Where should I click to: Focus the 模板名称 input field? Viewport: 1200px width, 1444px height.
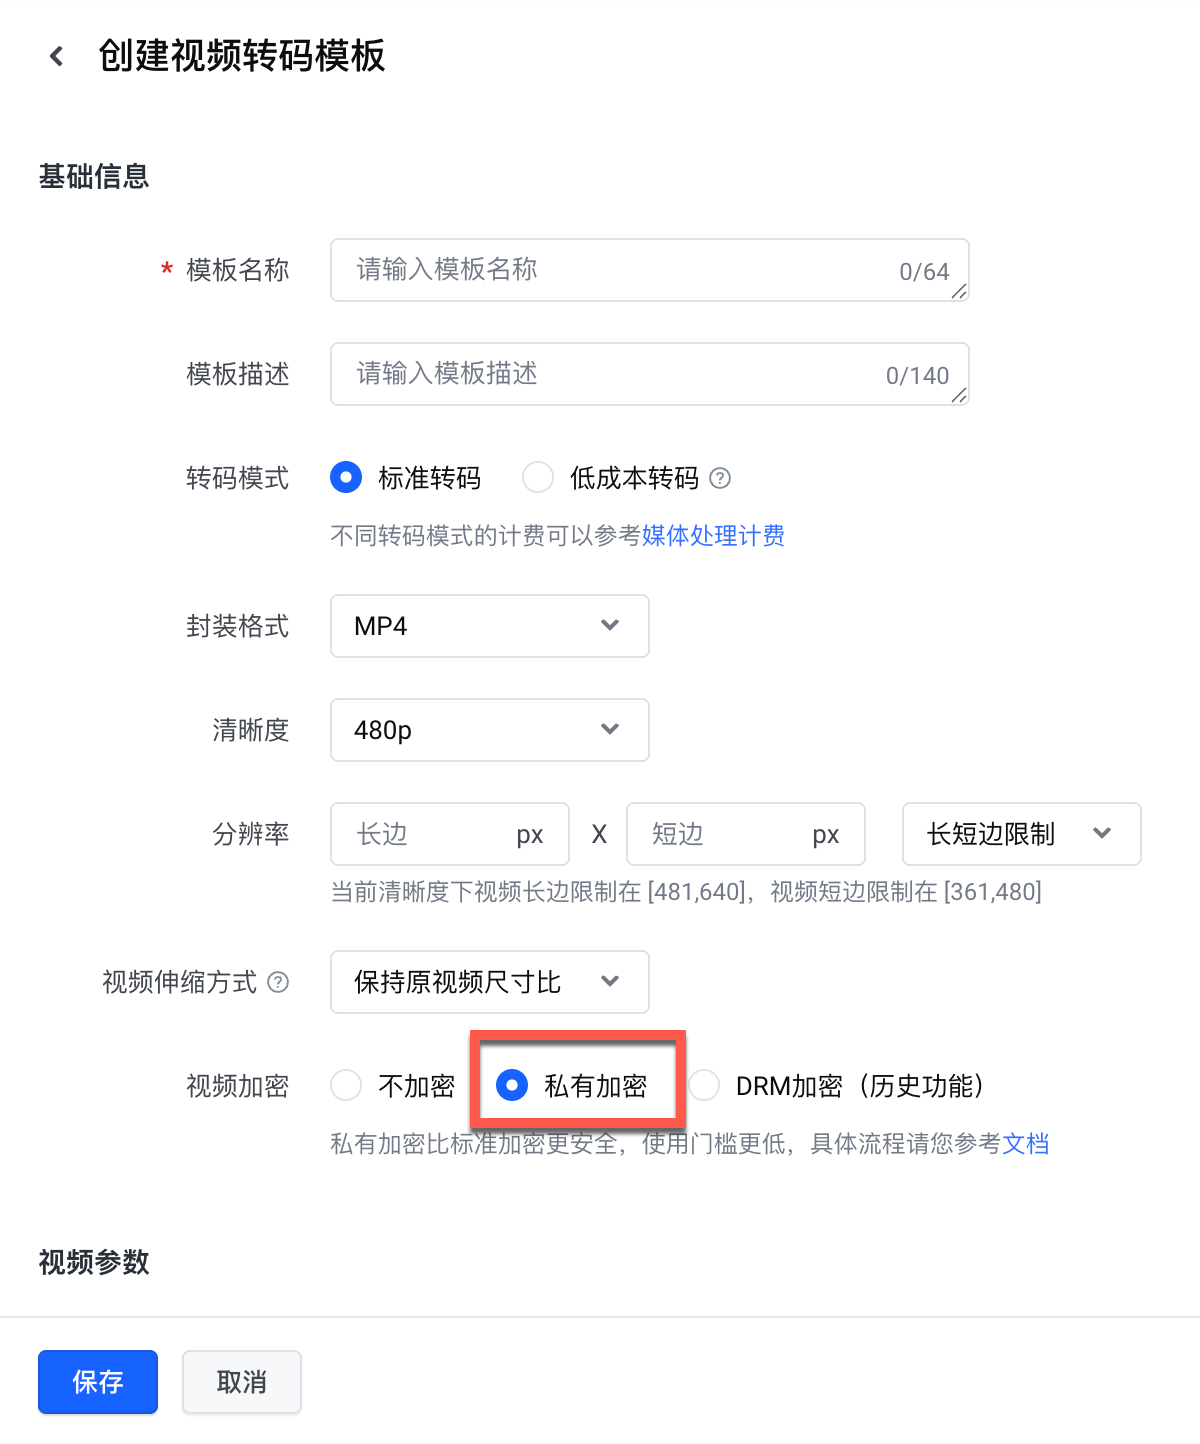pos(650,270)
